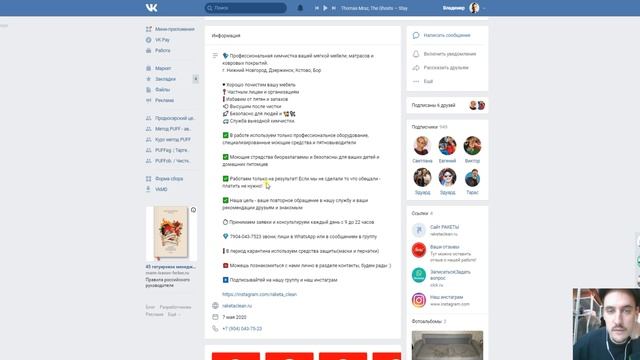Open VKMD in the left menu
This screenshot has height=360, width=640.
click(161, 189)
